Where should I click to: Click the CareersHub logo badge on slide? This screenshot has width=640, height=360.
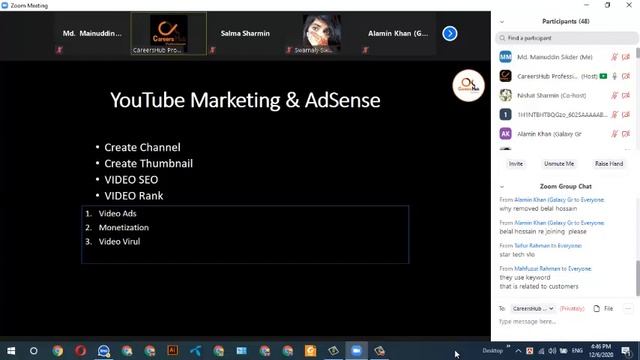point(468,86)
